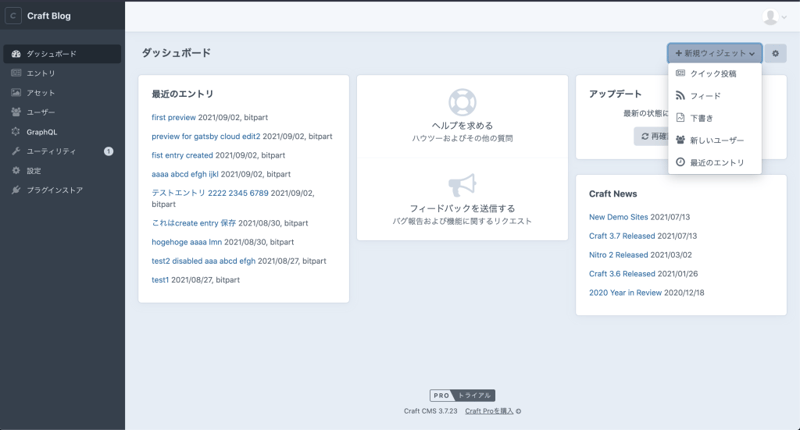This screenshot has height=430, width=800.
Task: Collapse the 新規ウィジェット dropdown button
Action: point(715,54)
